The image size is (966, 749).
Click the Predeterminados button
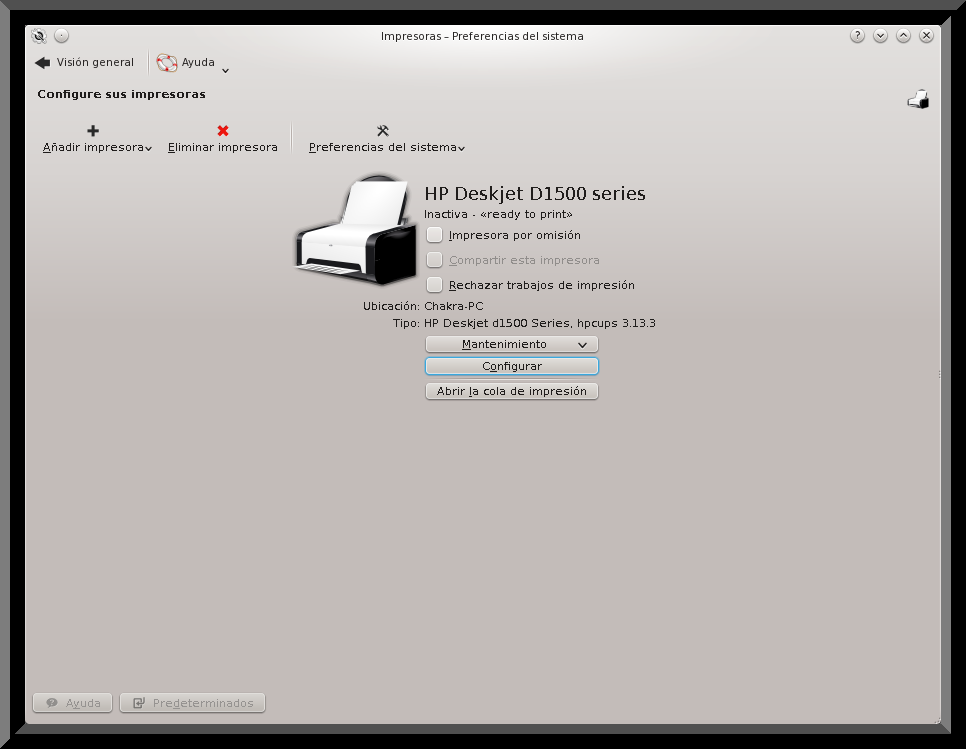(x=192, y=703)
